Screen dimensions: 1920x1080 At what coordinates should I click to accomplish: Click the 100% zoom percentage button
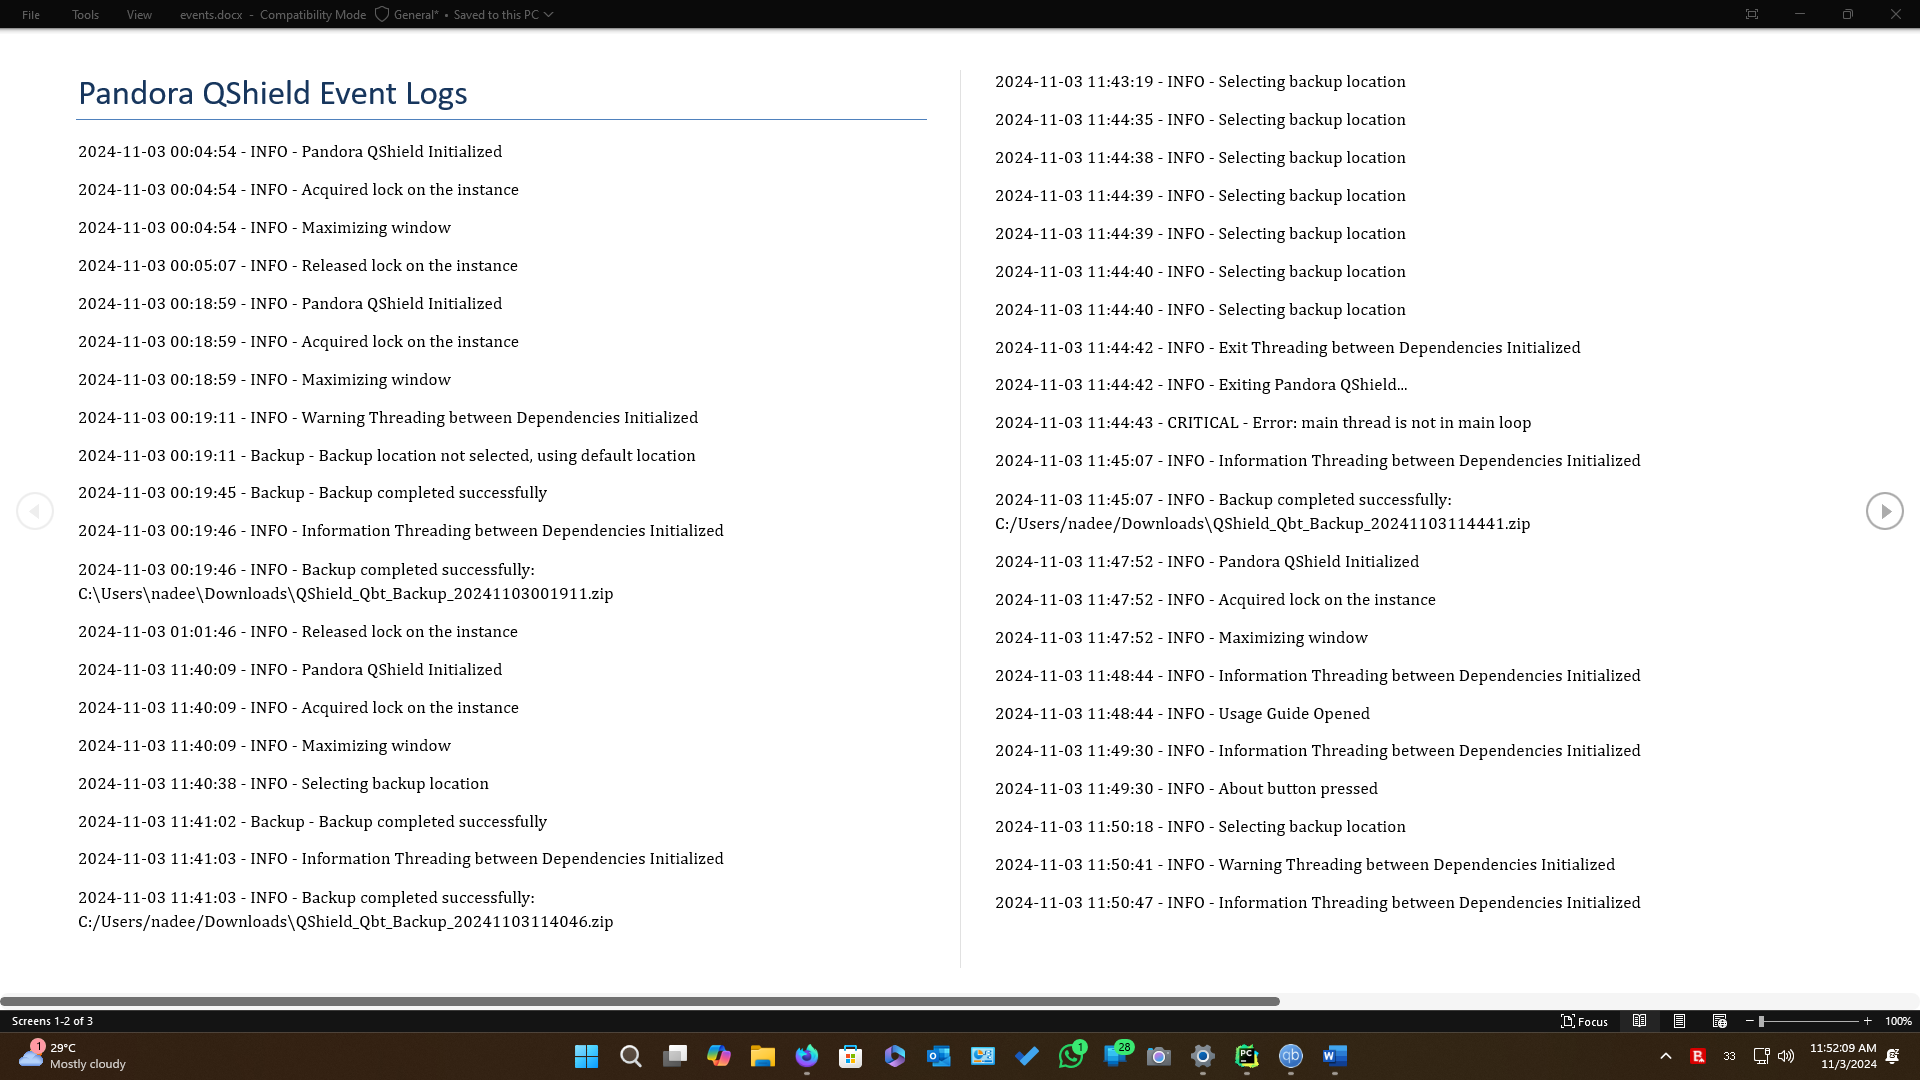click(x=1897, y=1021)
